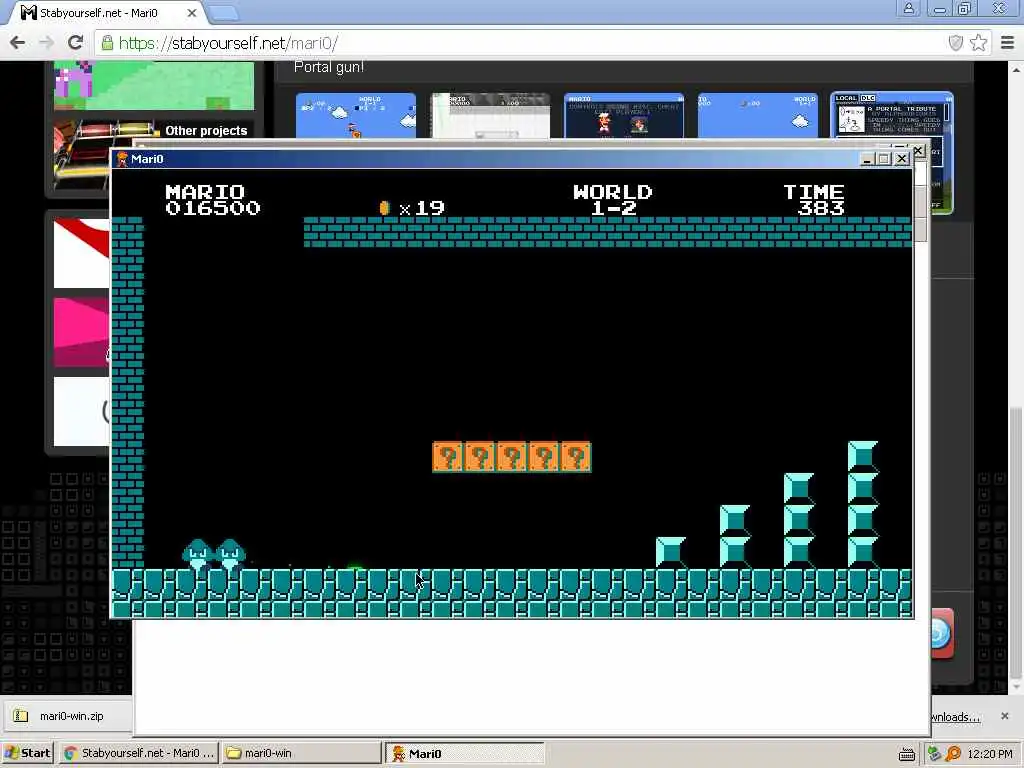Click the downloads link in download bar
This screenshot has height=768, width=1024.
pos(956,717)
